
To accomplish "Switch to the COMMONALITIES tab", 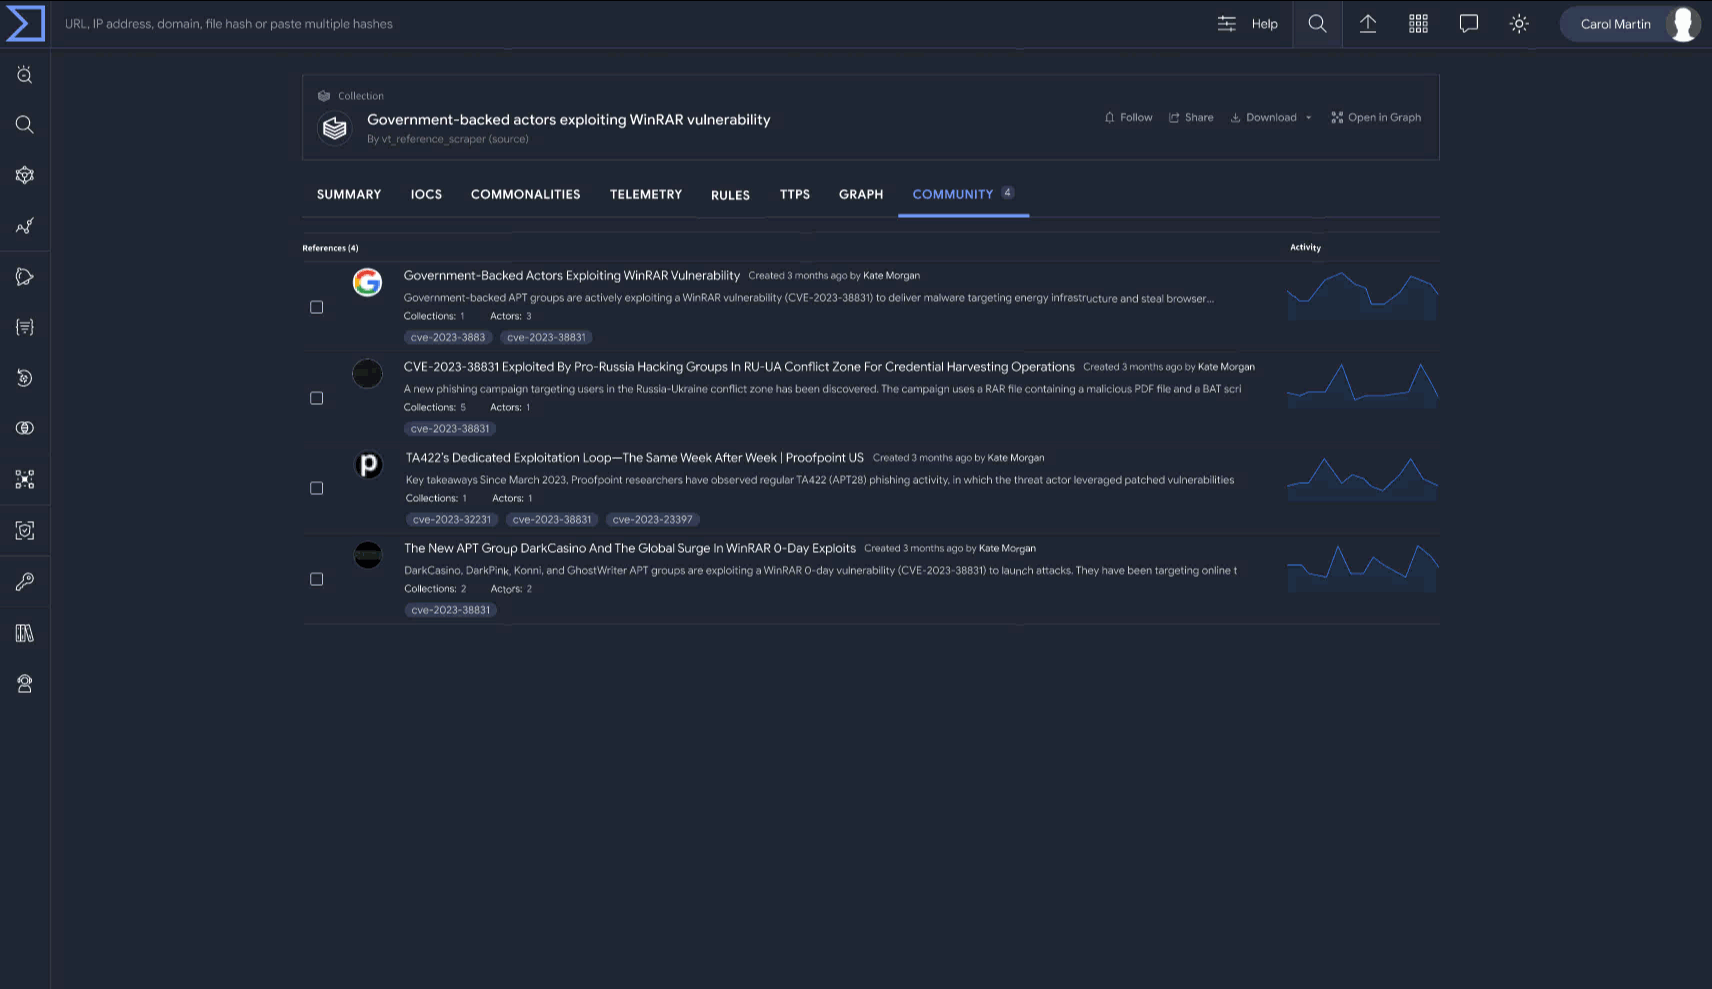I will click(x=526, y=194).
